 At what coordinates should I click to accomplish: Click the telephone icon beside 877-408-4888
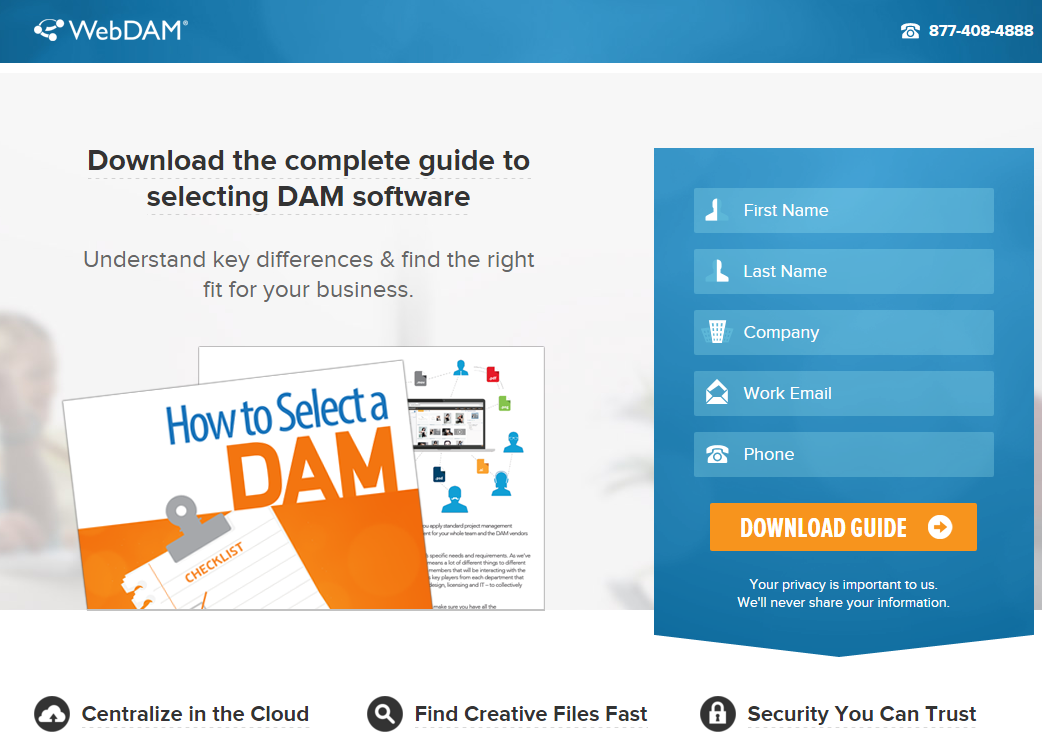click(x=910, y=31)
